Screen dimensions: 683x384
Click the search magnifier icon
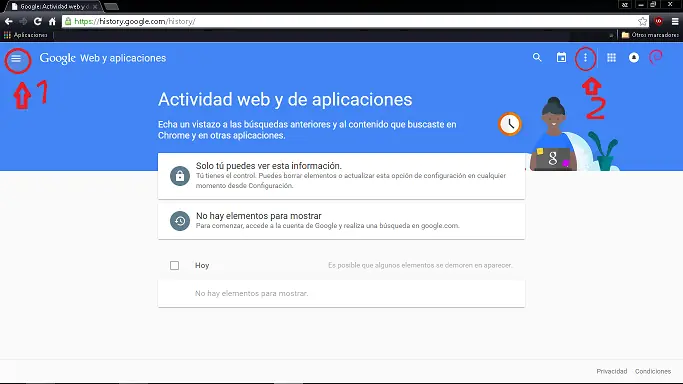click(x=537, y=57)
